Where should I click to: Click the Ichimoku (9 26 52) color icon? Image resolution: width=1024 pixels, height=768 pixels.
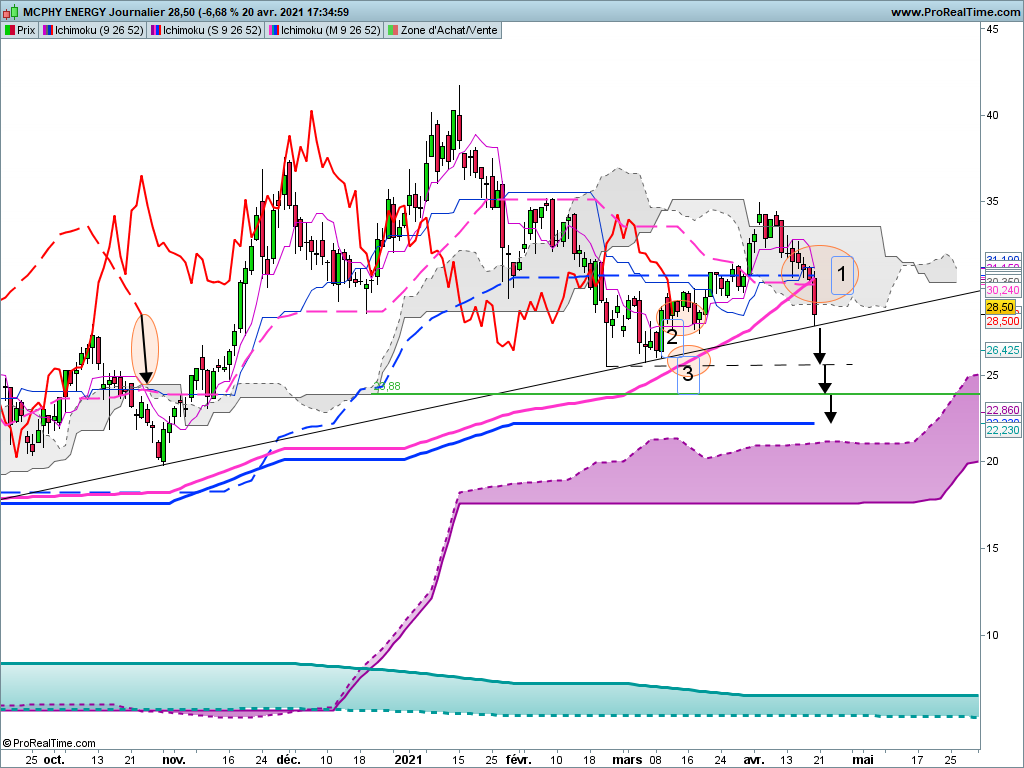[x=48, y=30]
